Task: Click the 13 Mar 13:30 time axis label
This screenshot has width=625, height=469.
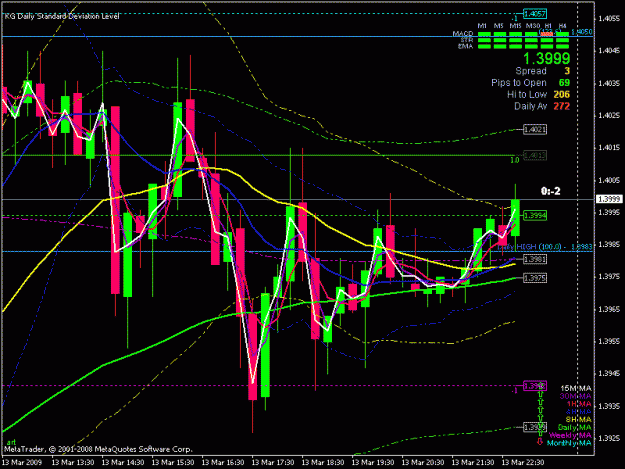Action: point(73,462)
